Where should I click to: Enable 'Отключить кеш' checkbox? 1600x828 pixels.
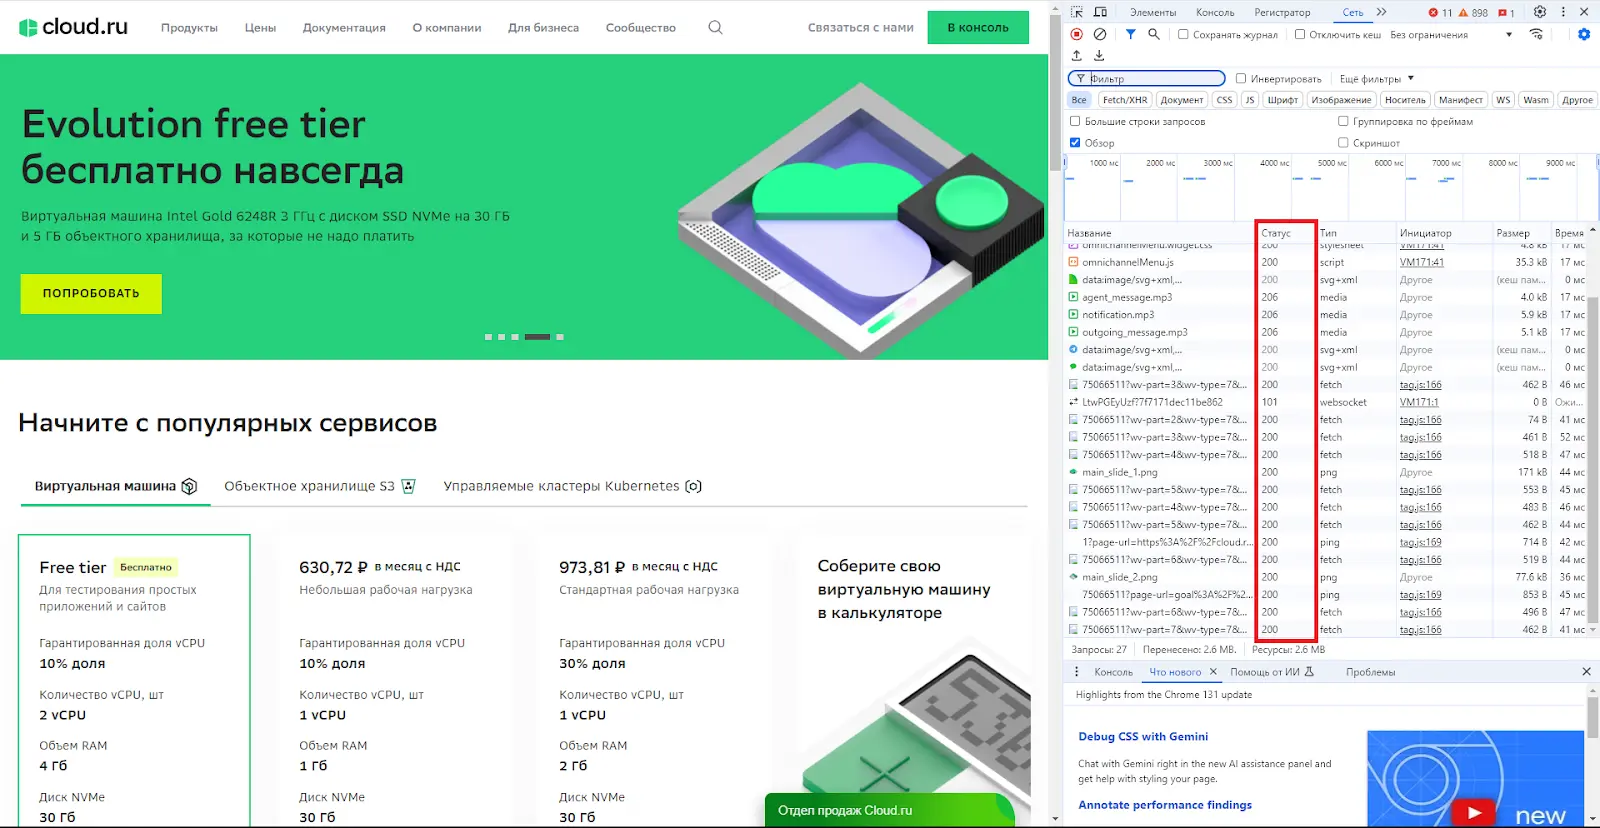click(1299, 34)
